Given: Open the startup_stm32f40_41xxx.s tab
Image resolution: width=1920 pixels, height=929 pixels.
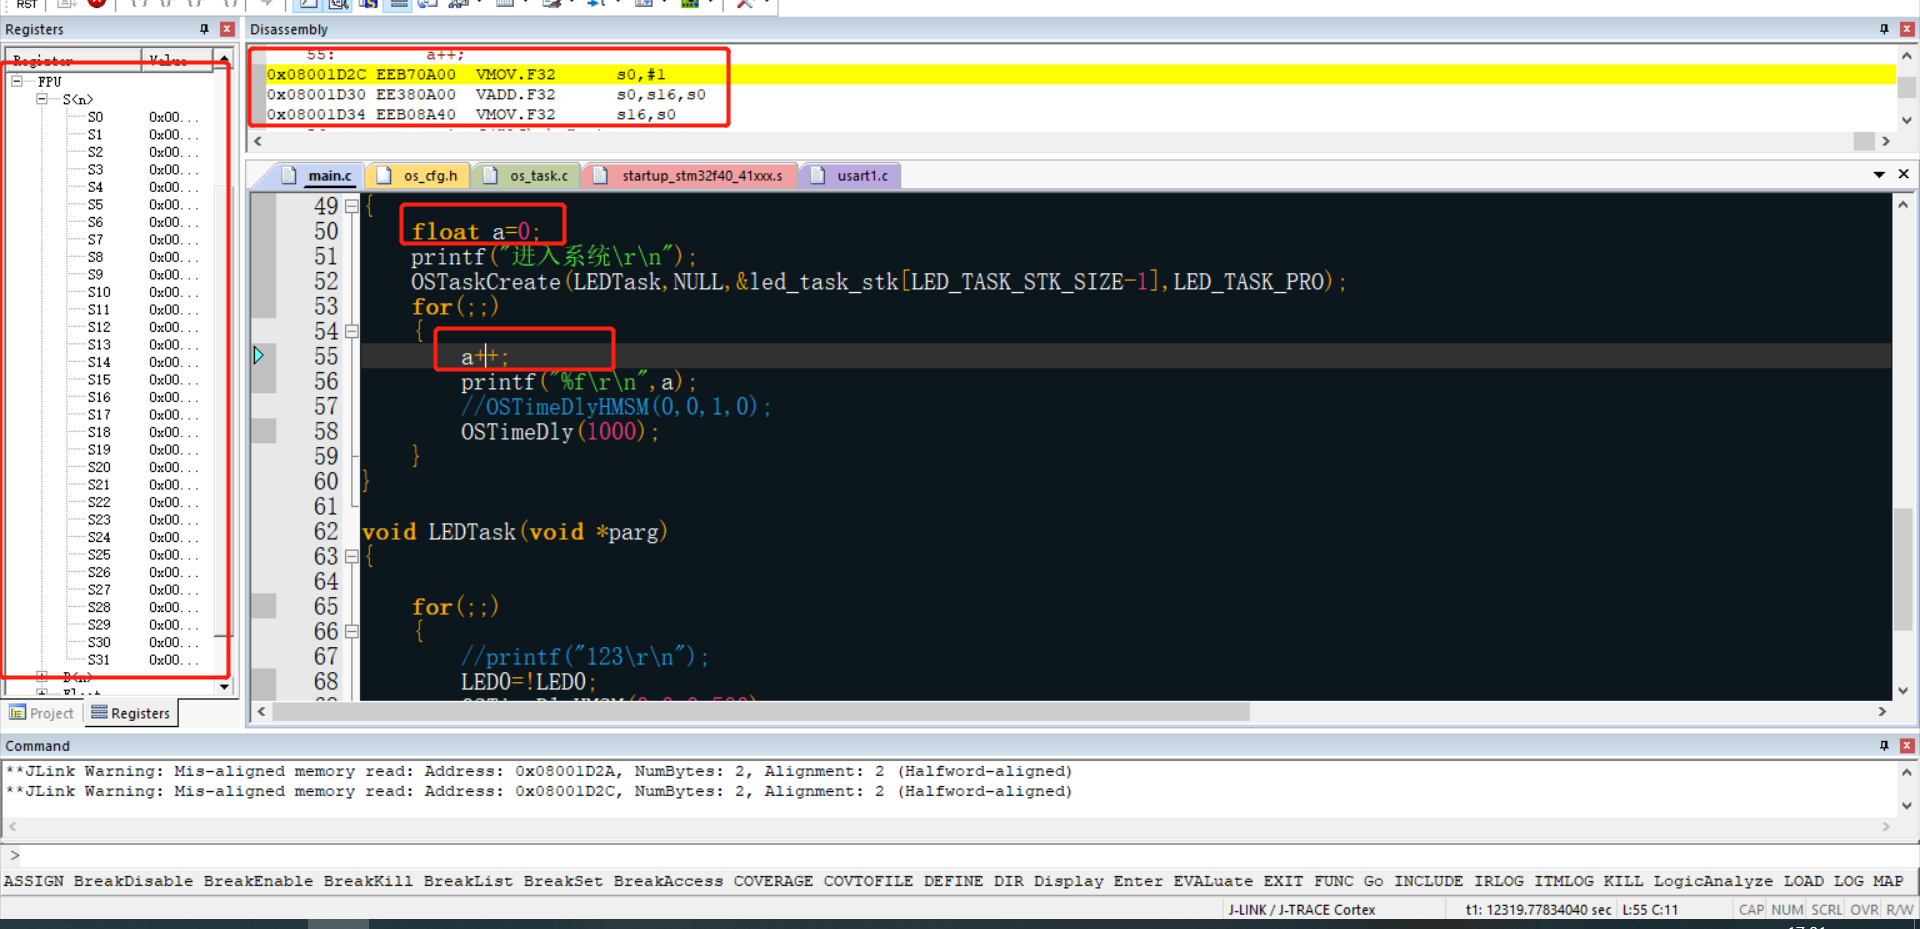Looking at the screenshot, I should pyautogui.click(x=702, y=176).
